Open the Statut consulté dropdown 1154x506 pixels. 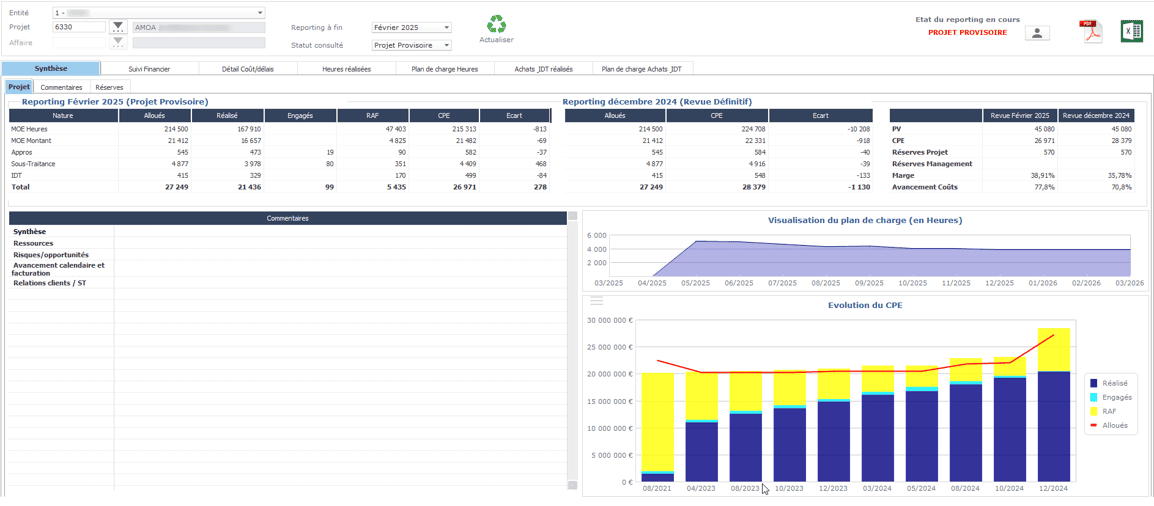coord(446,45)
